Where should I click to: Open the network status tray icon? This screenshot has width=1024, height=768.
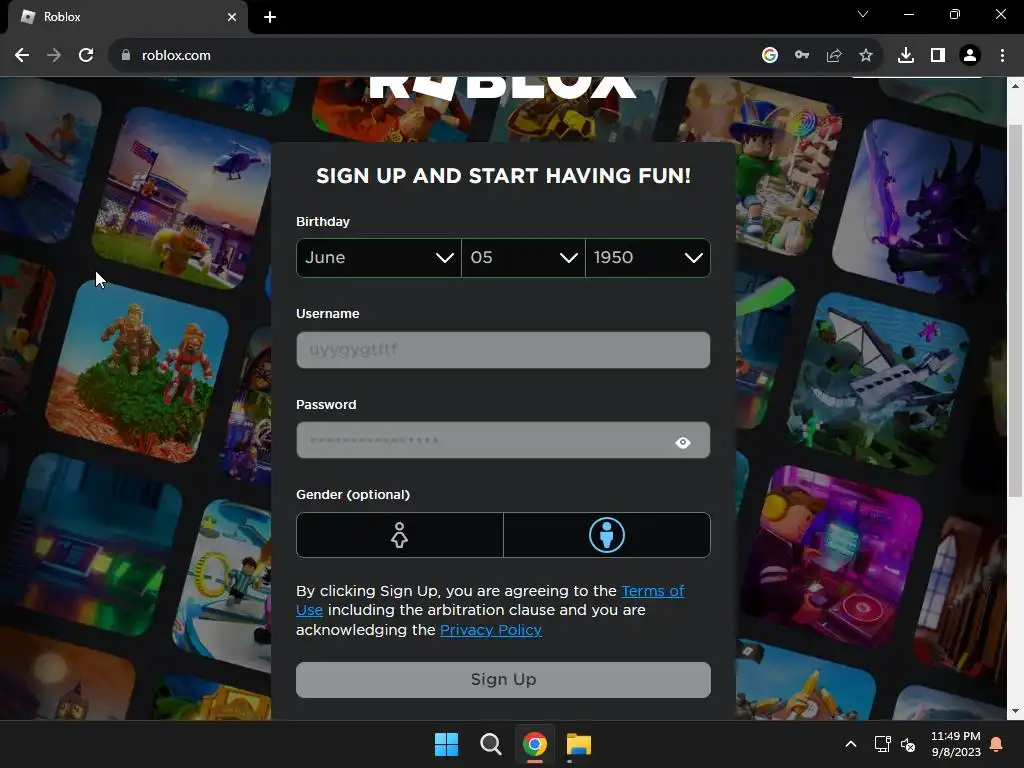pos(882,744)
